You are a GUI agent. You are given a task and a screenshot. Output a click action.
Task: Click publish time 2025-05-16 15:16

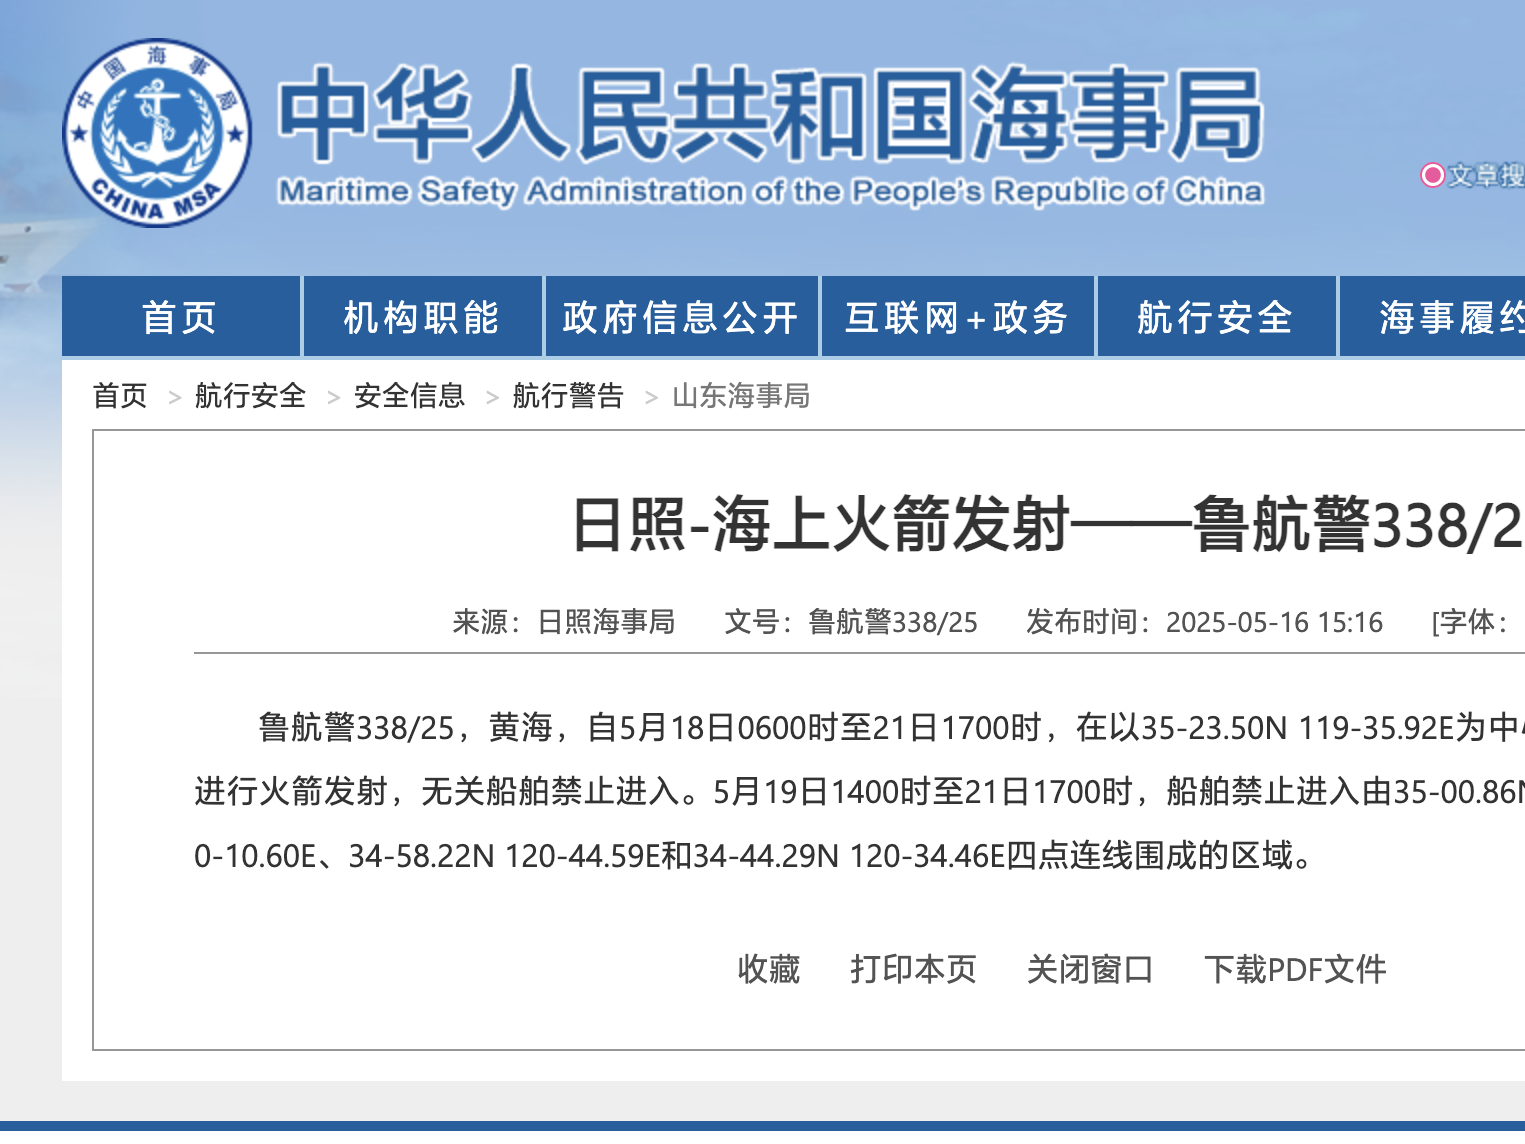click(x=1274, y=622)
